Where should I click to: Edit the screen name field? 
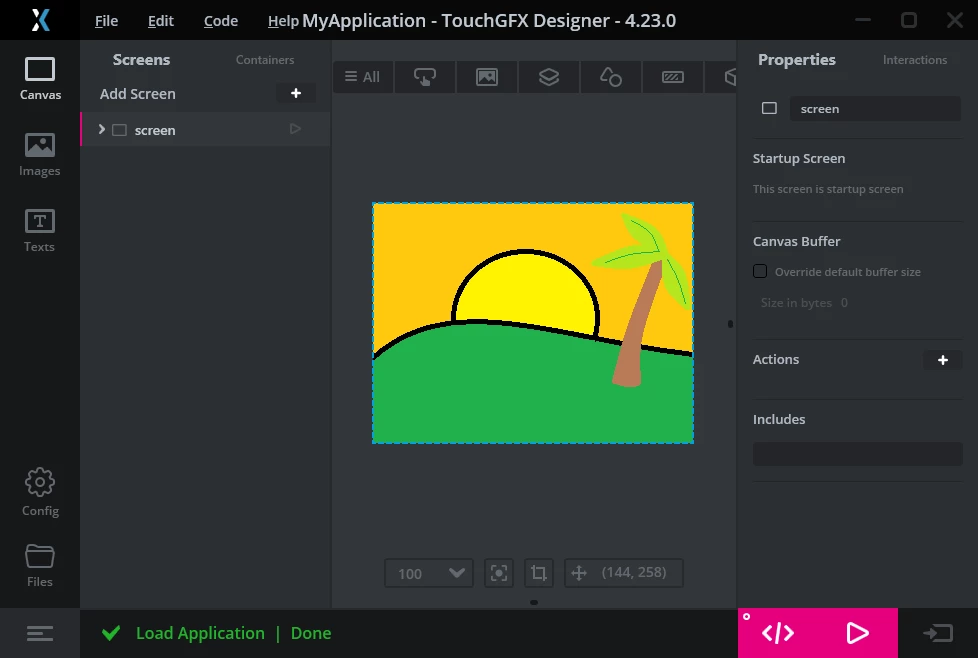pos(875,109)
